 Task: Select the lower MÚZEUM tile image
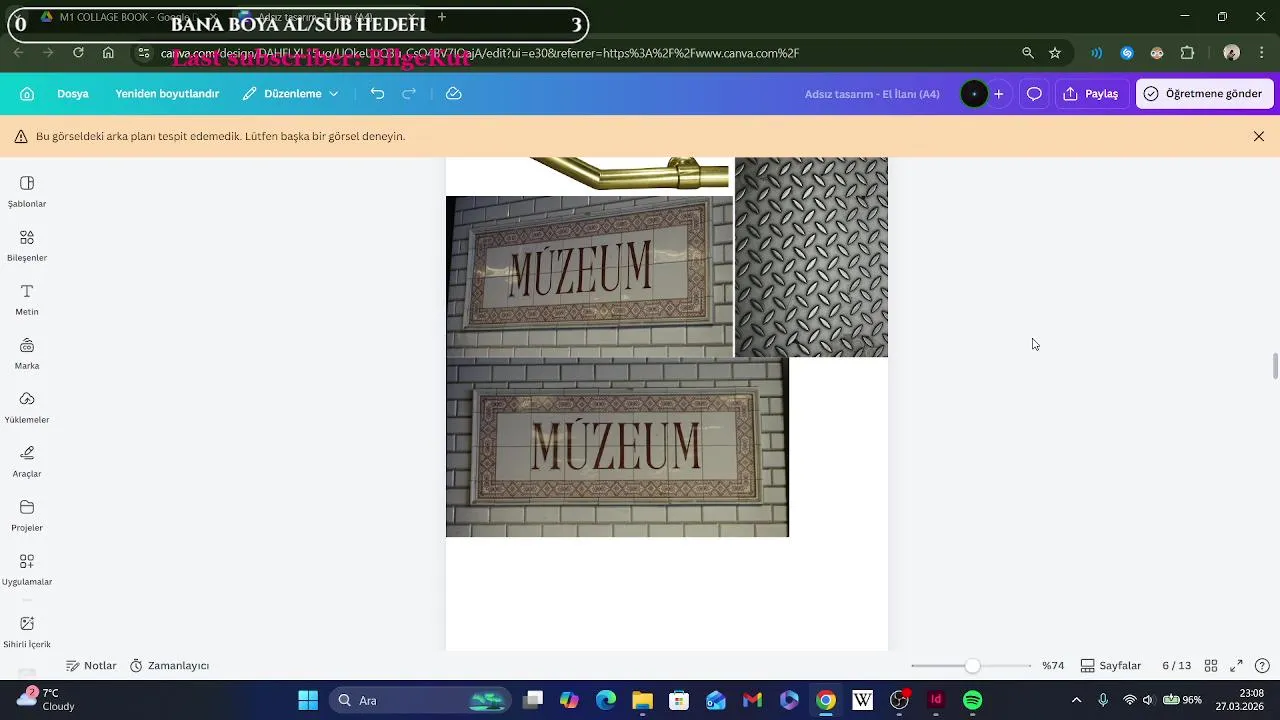click(617, 447)
